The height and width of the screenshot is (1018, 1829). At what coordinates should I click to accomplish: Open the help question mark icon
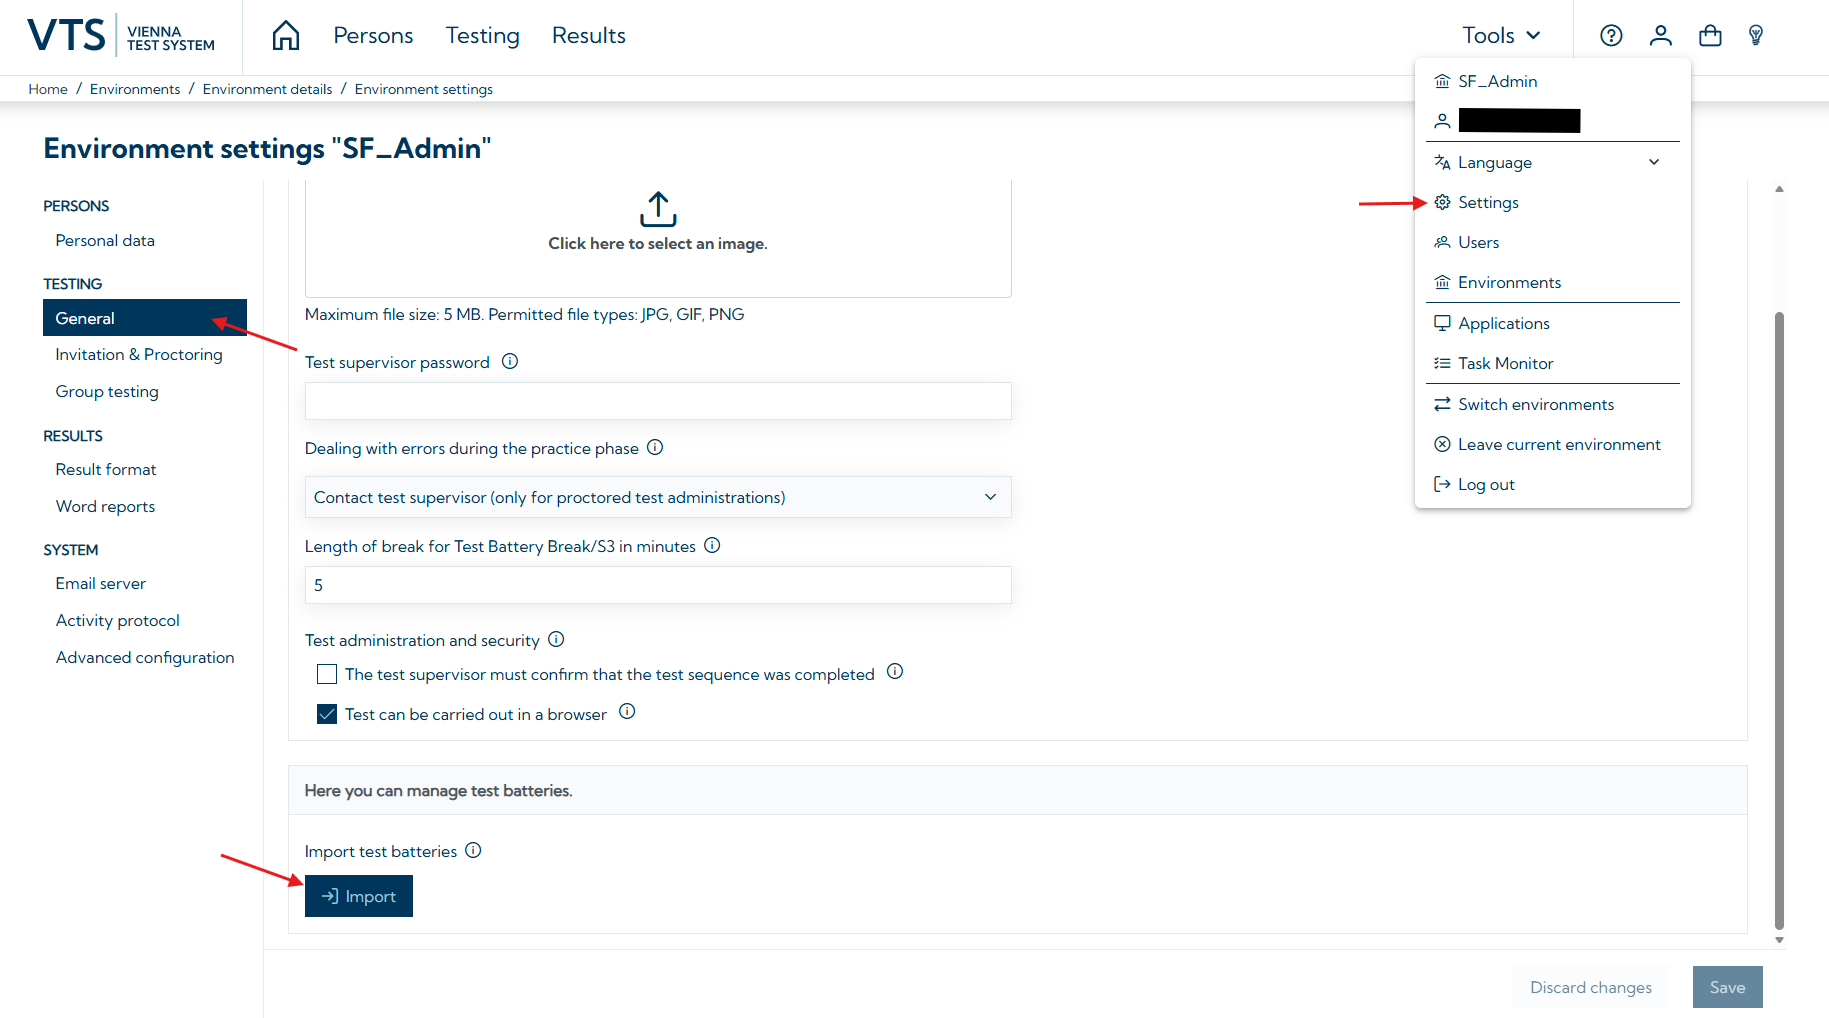[1611, 36]
